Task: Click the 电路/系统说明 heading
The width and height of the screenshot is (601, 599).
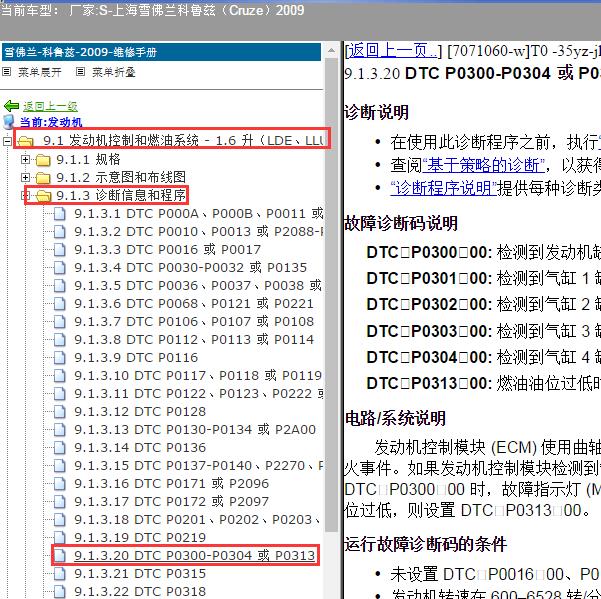Action: (395, 418)
